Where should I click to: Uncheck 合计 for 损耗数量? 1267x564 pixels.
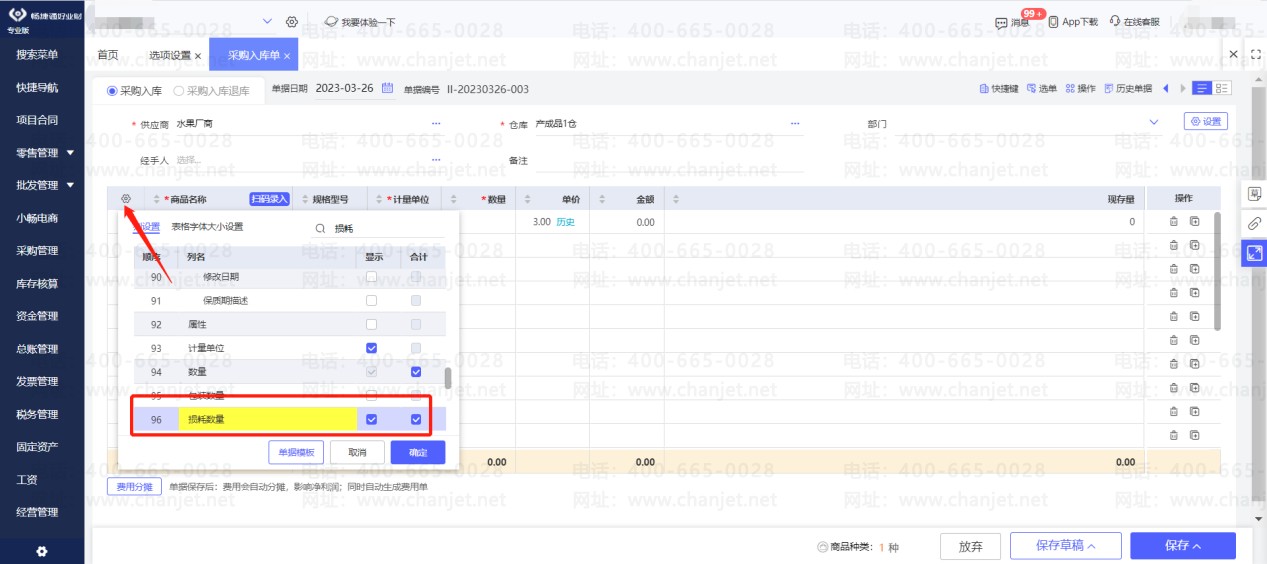coord(416,419)
